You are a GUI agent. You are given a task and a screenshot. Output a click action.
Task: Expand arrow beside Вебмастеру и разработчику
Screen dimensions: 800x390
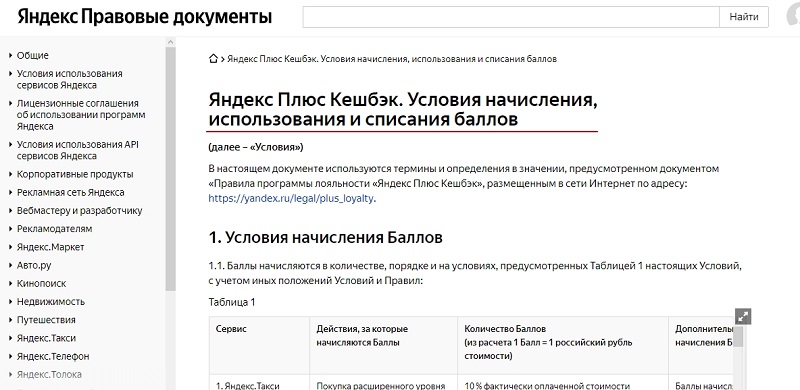tap(10, 211)
